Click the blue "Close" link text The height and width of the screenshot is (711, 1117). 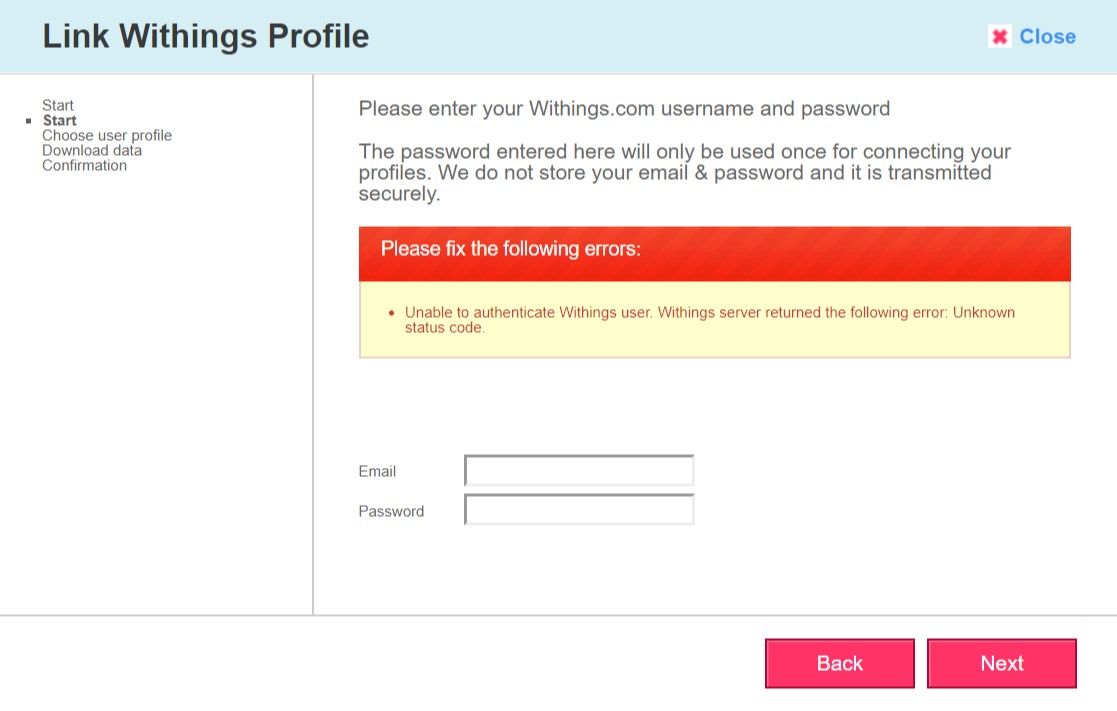coord(1047,37)
